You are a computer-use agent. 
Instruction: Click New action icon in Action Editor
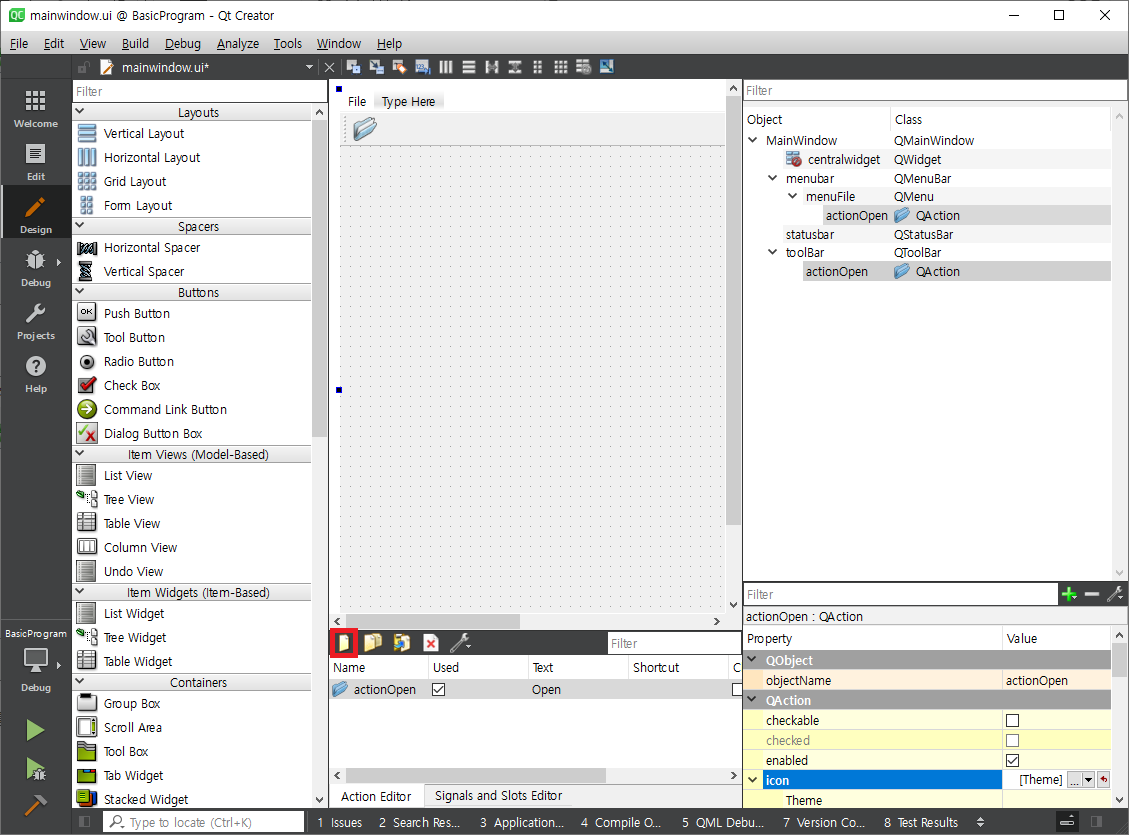point(344,643)
